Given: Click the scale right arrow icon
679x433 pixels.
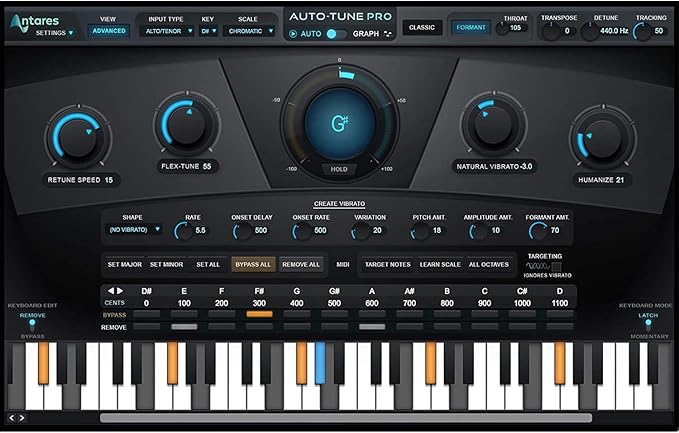Looking at the screenshot, I should point(120,291).
